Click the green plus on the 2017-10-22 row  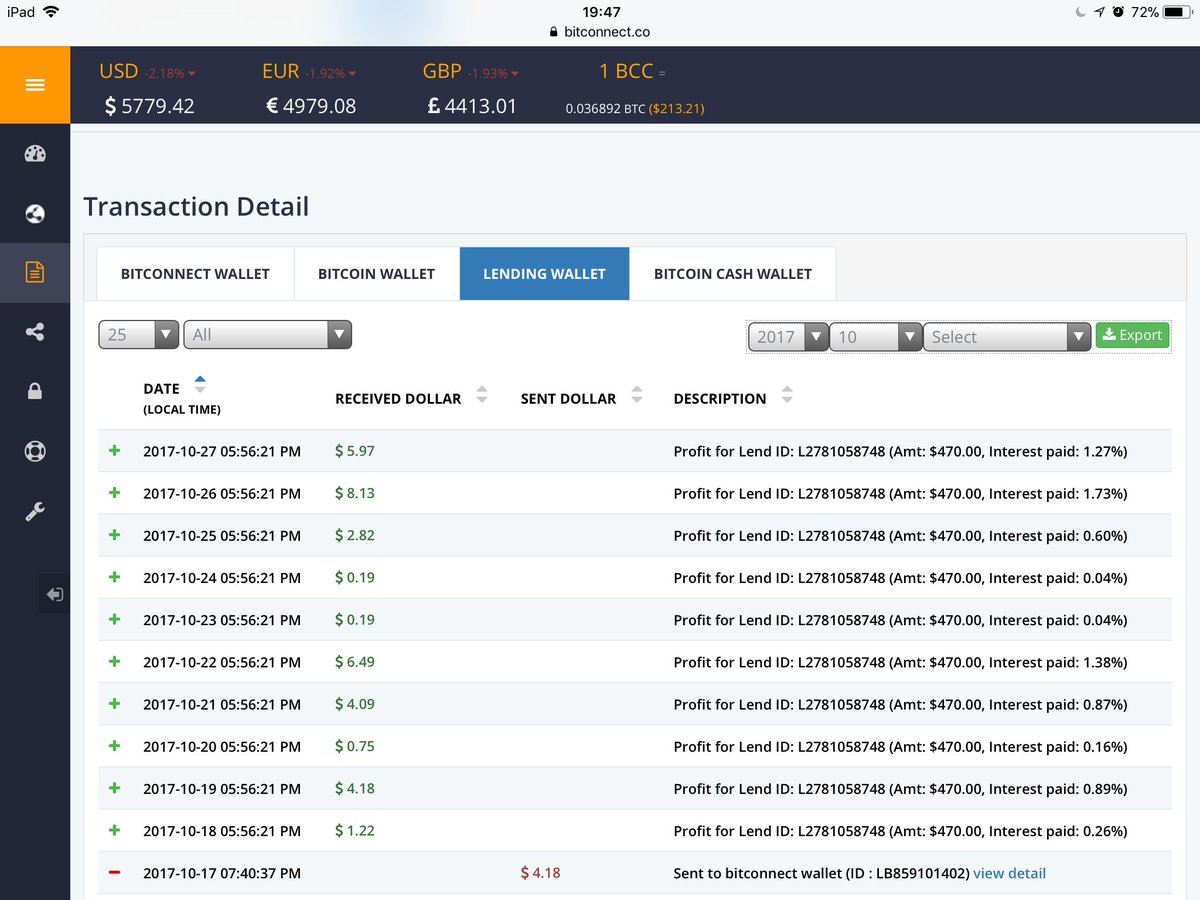pyautogui.click(x=114, y=662)
